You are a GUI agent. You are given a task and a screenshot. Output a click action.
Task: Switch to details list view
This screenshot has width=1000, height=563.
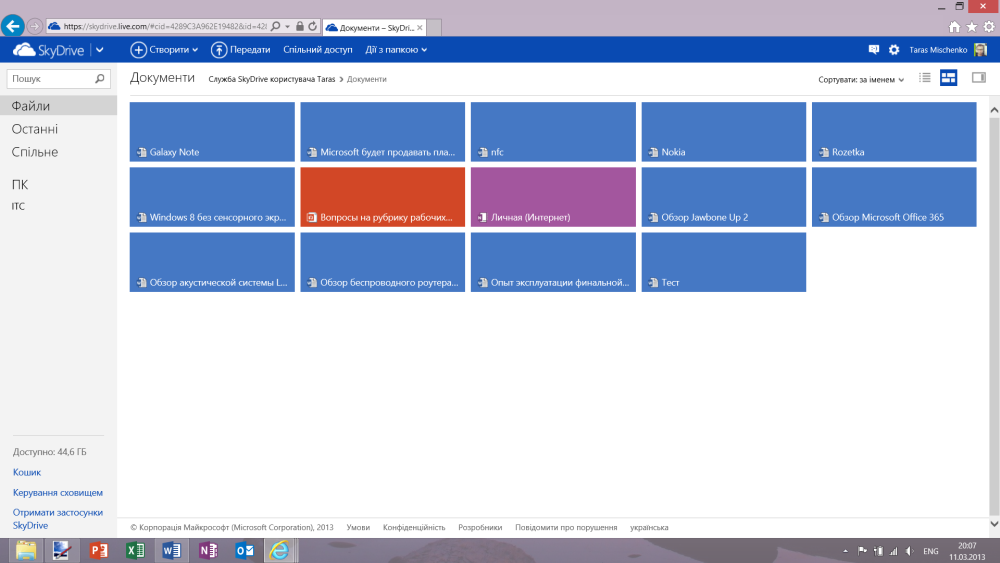pos(925,78)
